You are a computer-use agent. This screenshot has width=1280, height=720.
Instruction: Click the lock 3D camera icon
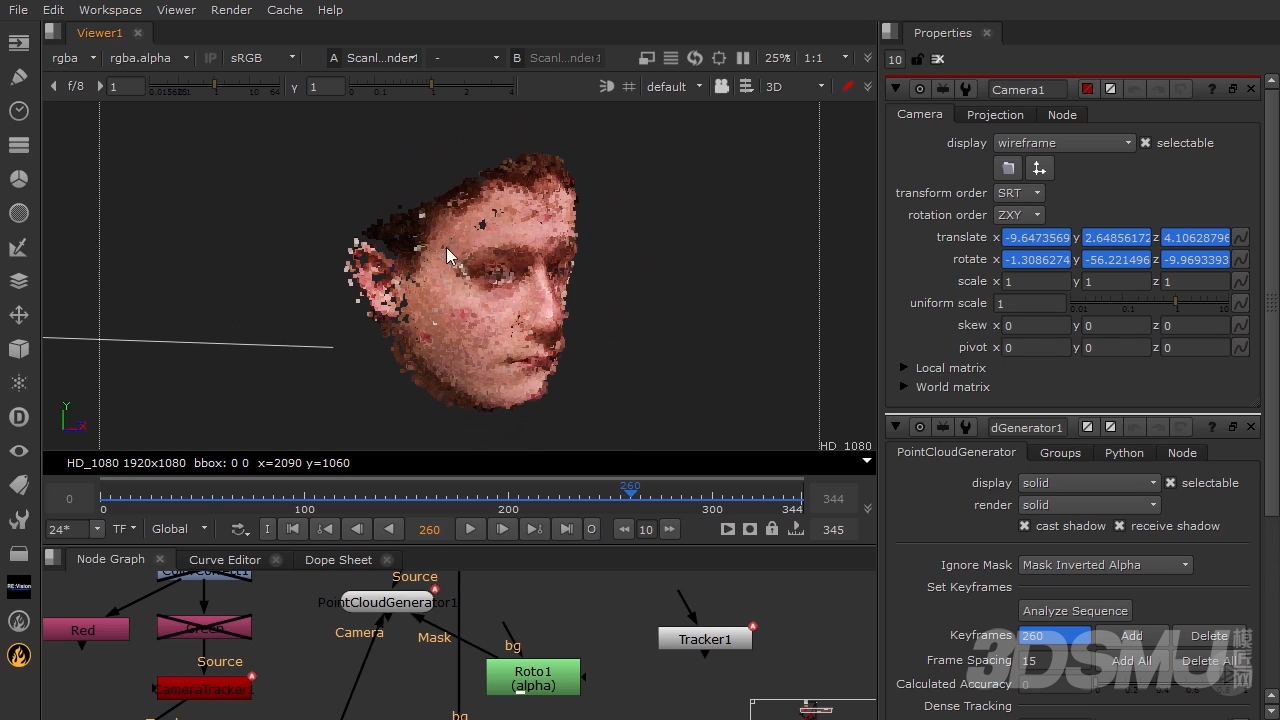pos(722,86)
